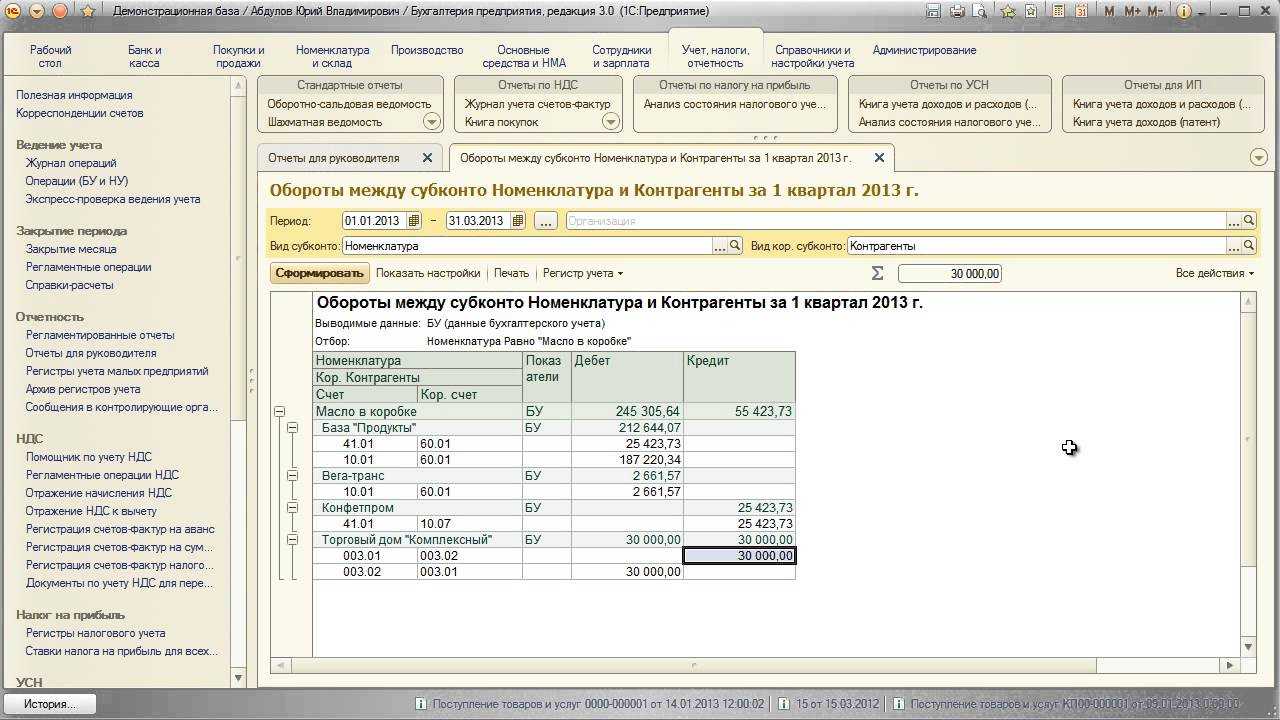Open Закрытие месяца in sidebar

pos(71,249)
